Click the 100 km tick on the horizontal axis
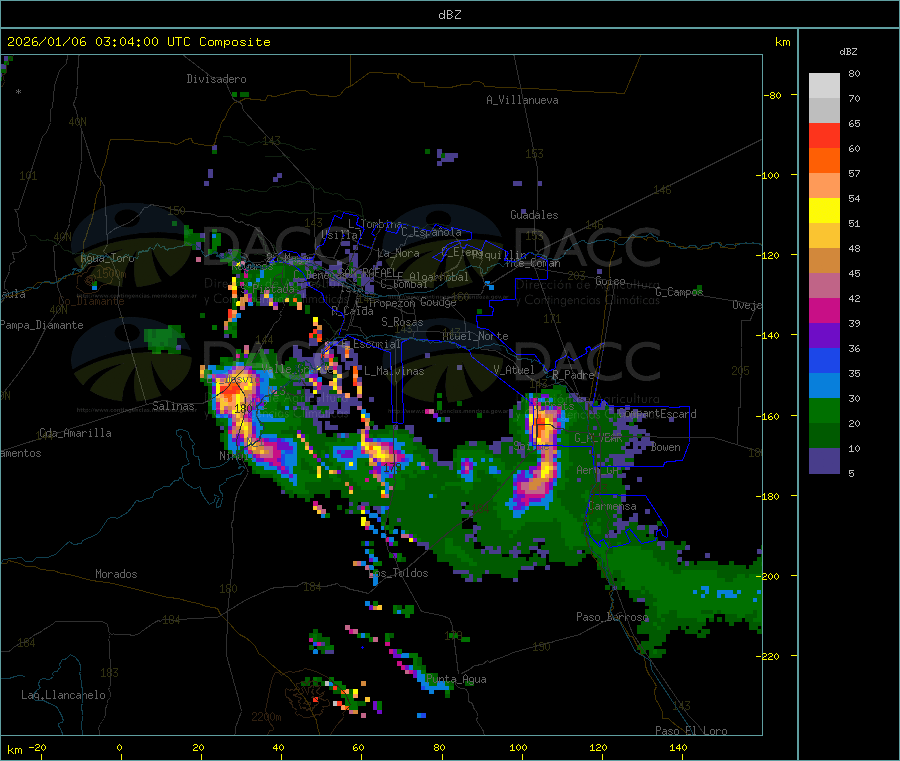Image resolution: width=900 pixels, height=761 pixels. (x=518, y=747)
